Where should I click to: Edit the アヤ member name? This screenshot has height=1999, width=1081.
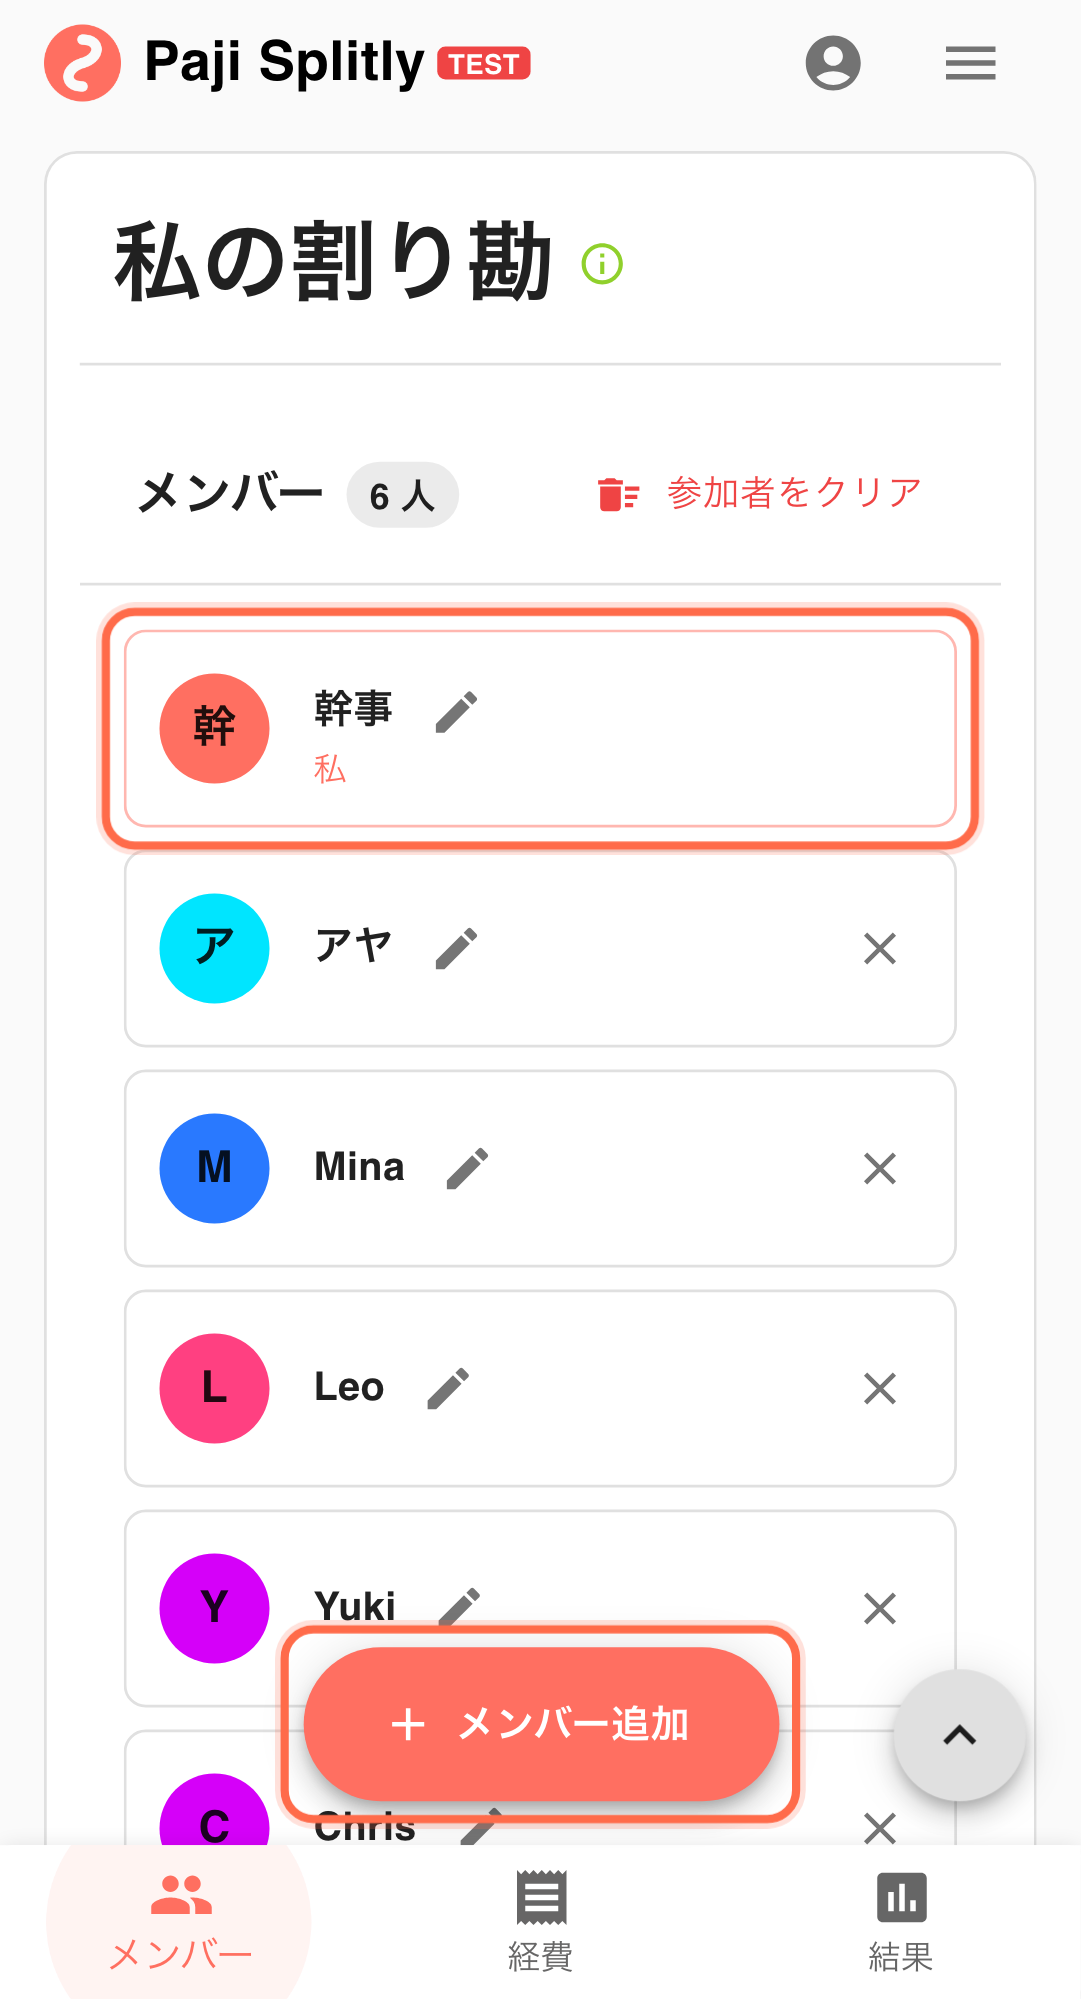(456, 948)
